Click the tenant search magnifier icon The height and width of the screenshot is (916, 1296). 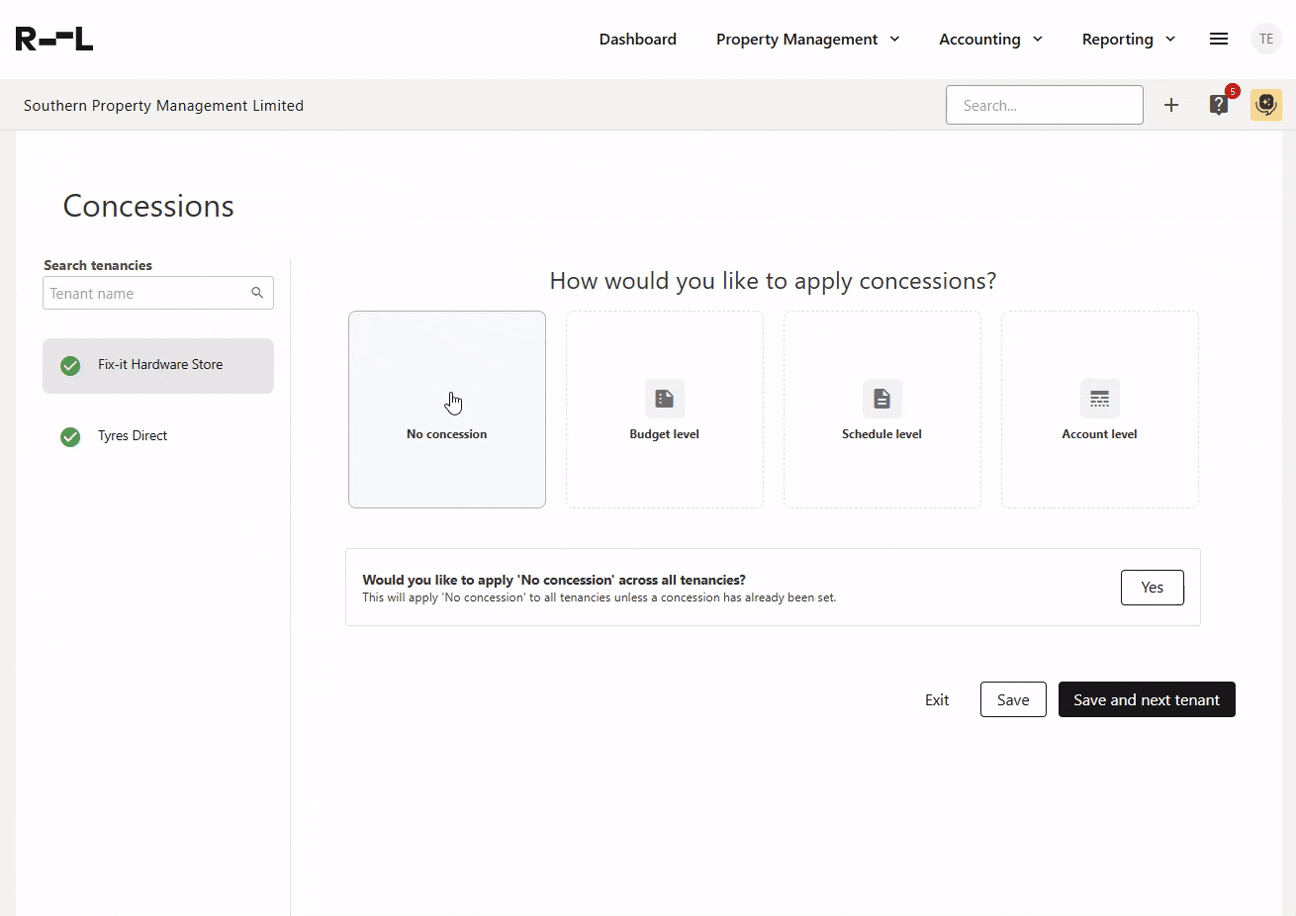257,293
